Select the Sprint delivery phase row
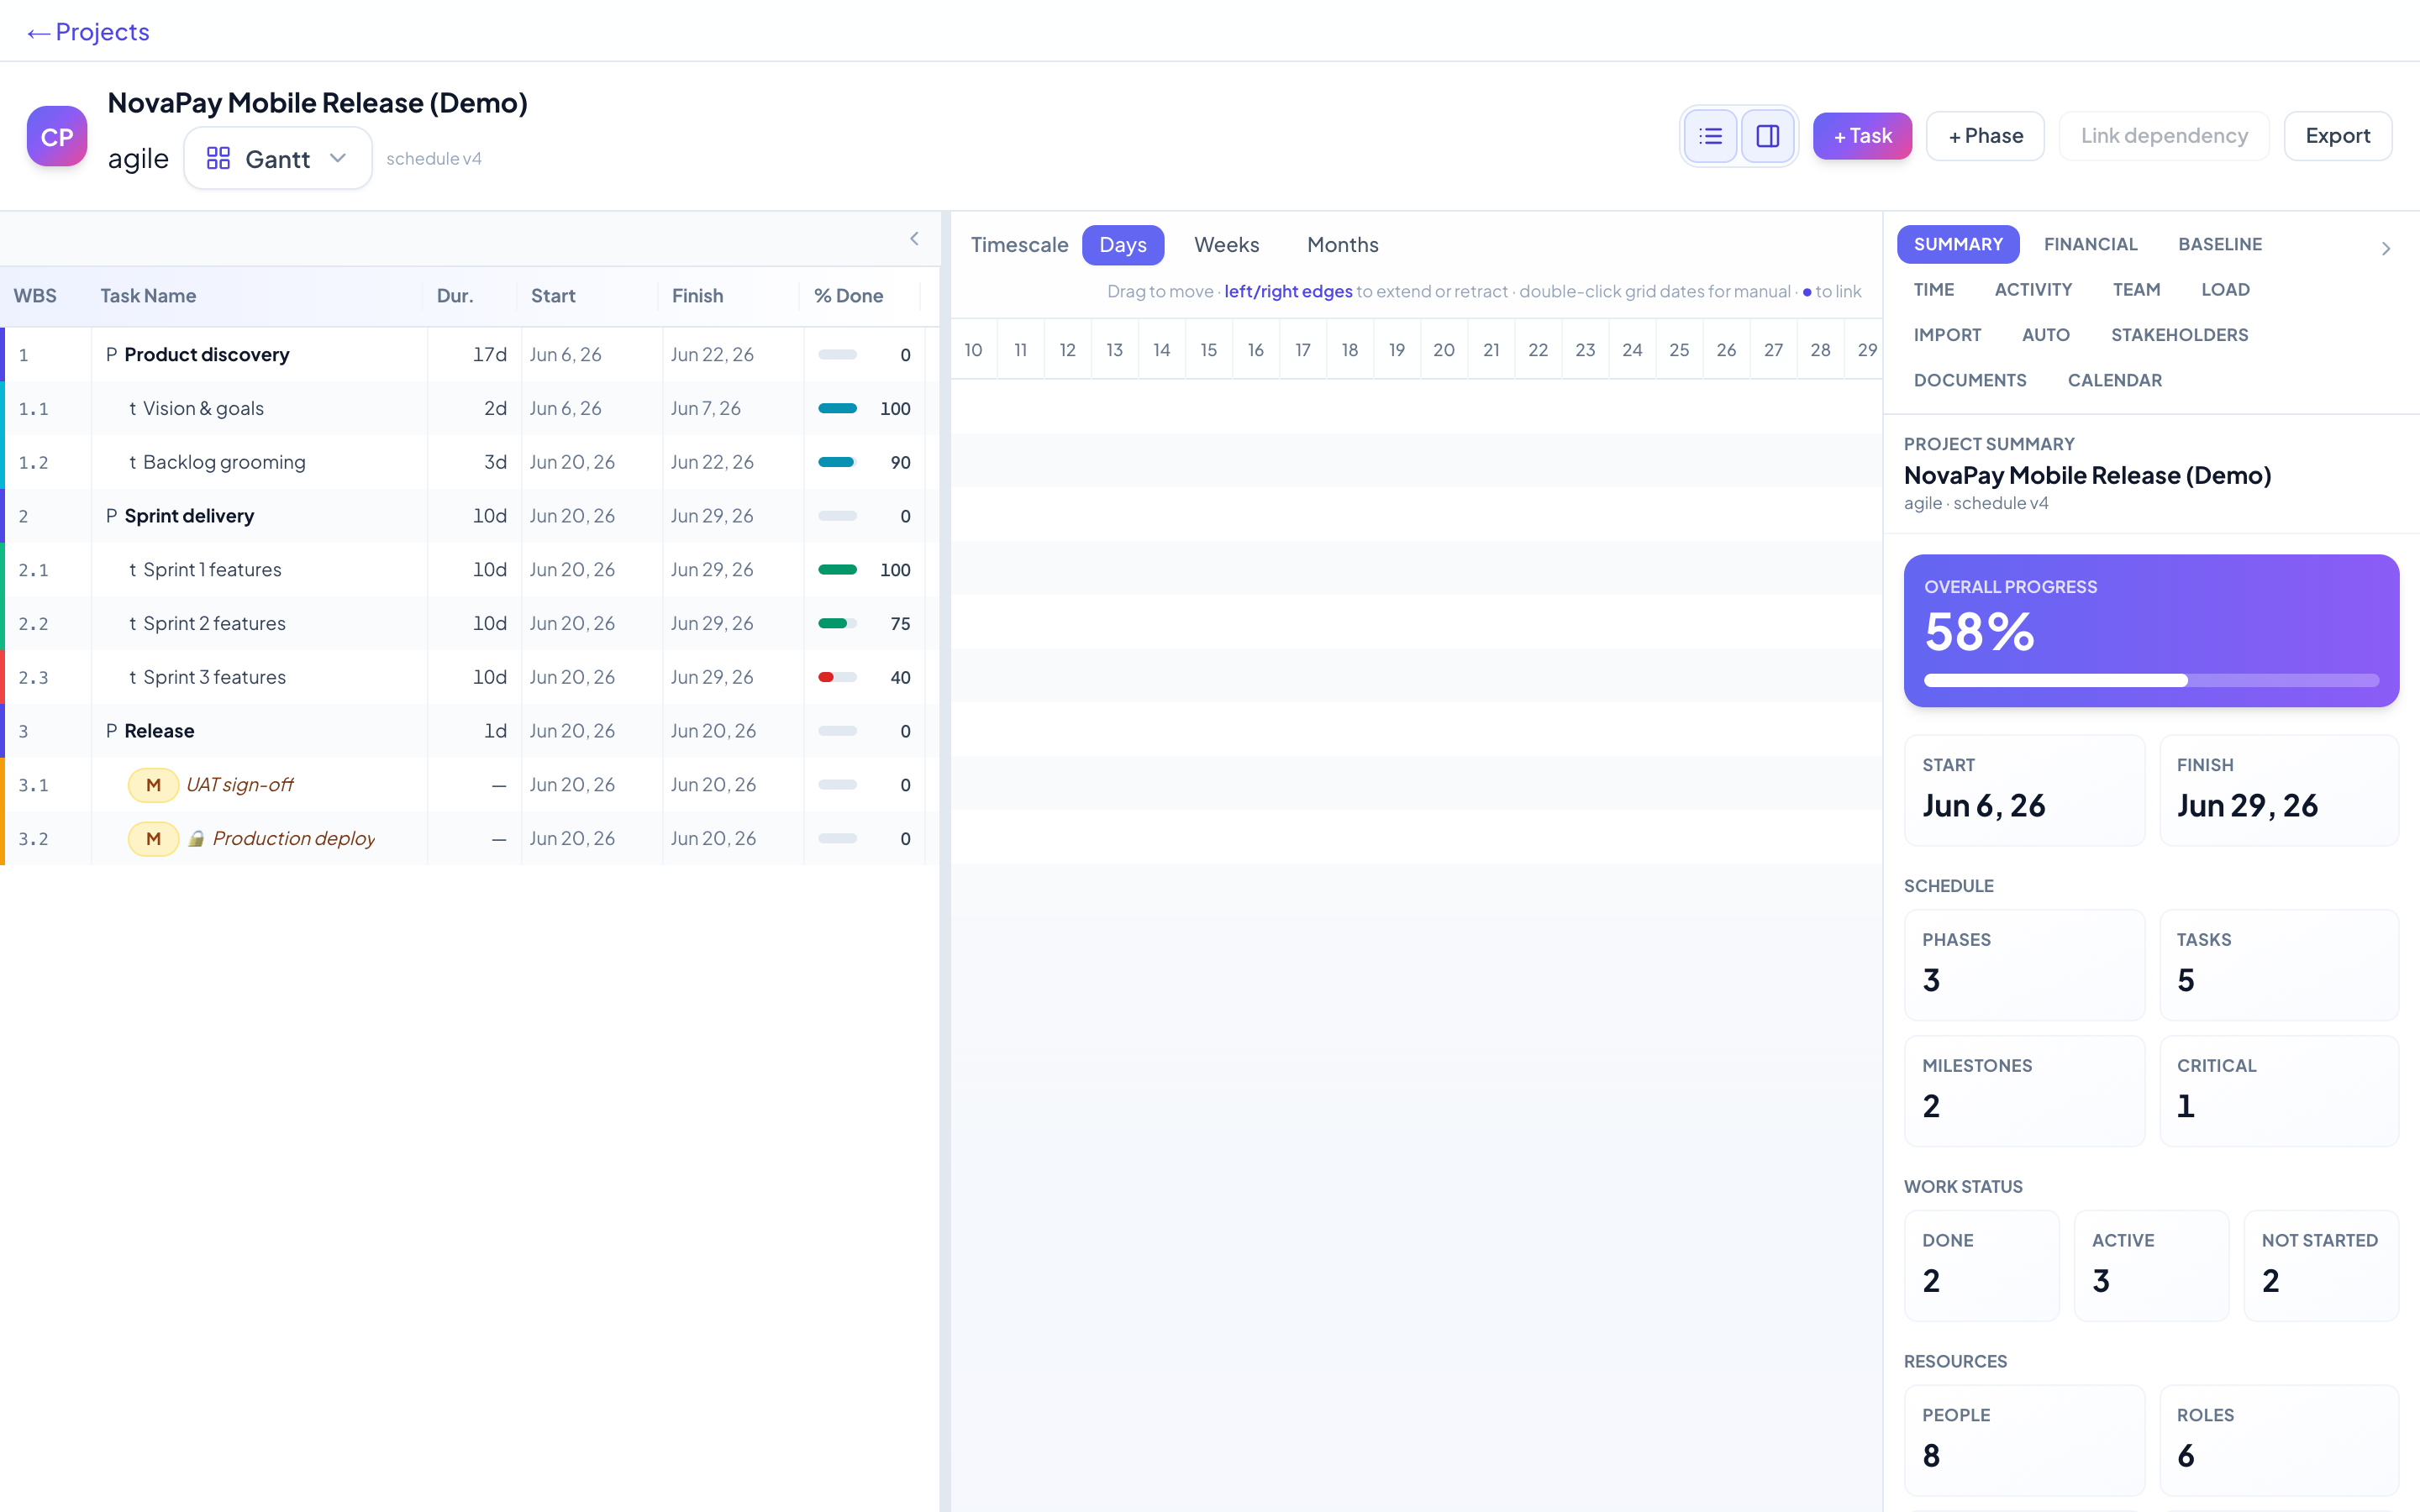Viewport: 2420px width, 1512px height. 470,516
